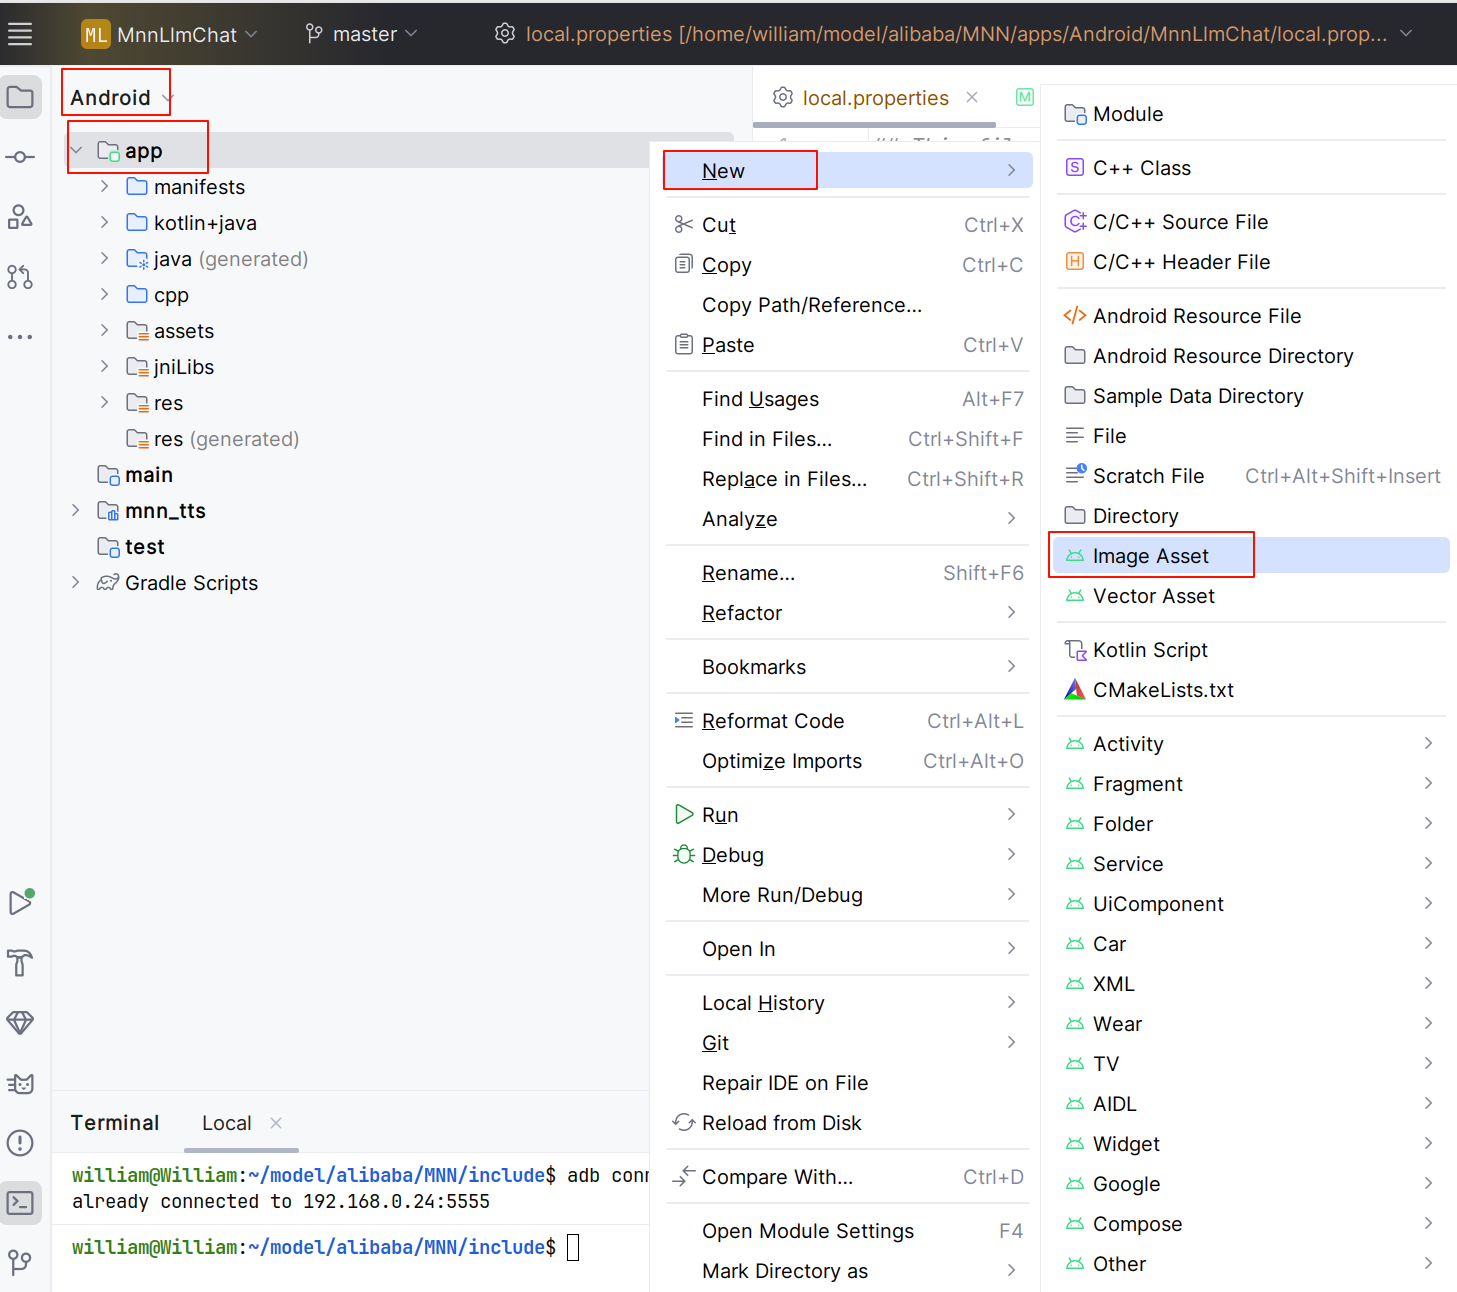
Task: Click the green M editor tab icon
Action: click(x=1025, y=97)
